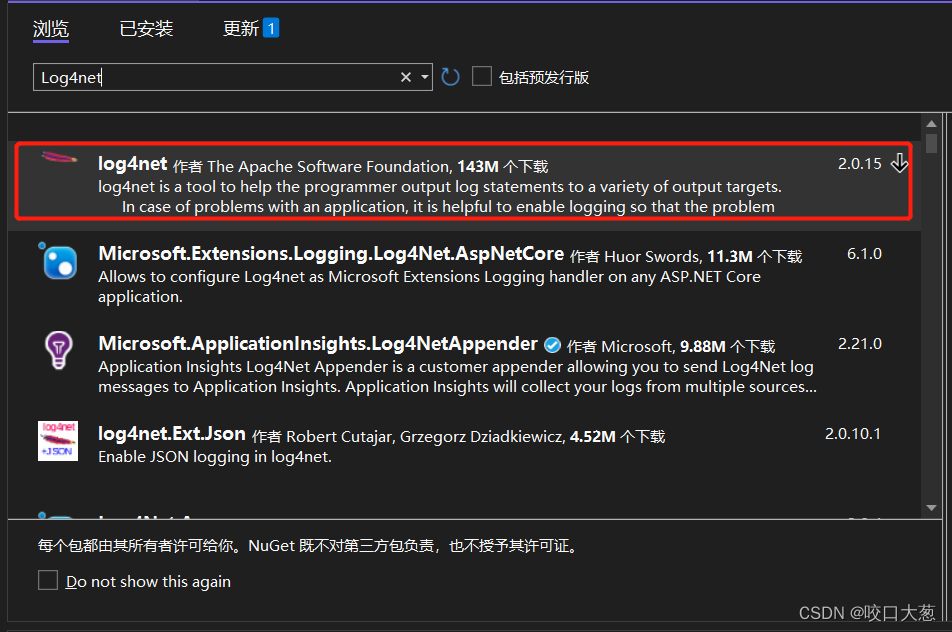Open the 更新 tab
This screenshot has height=632, width=952.
click(x=241, y=29)
